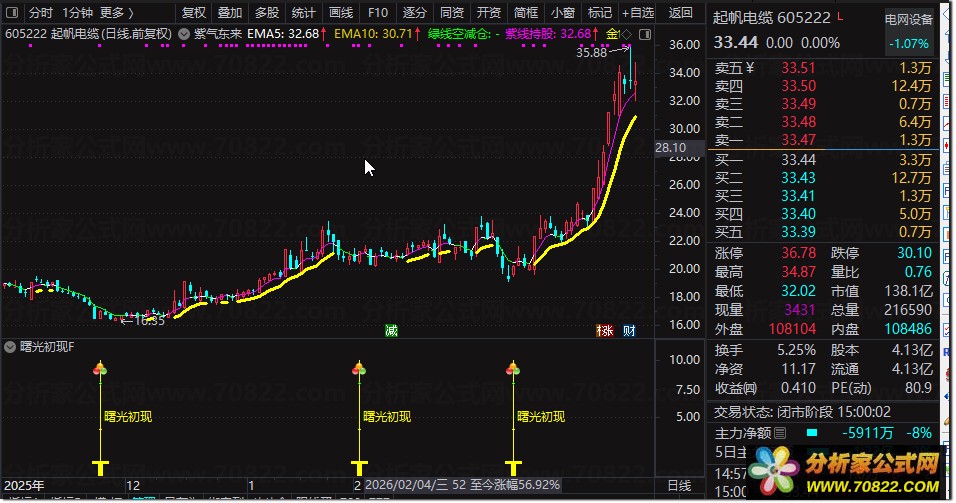Click the green 减 marker
The height and width of the screenshot is (503, 956).
pyautogui.click(x=391, y=330)
